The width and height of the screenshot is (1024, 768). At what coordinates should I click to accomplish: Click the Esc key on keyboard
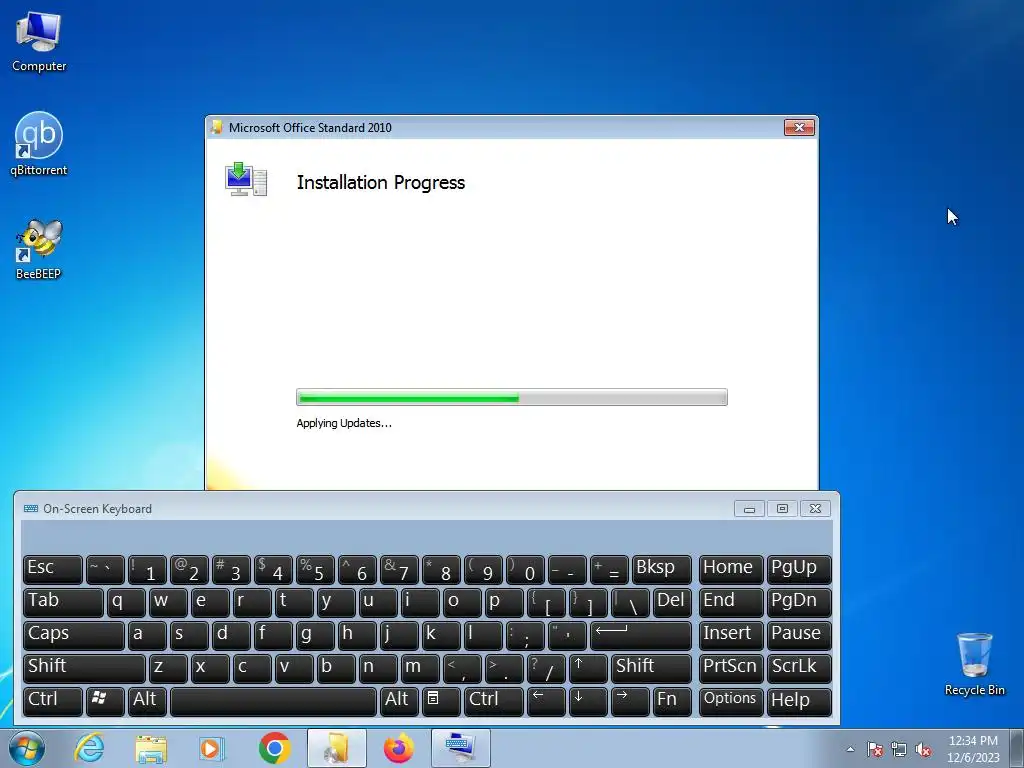tap(53, 569)
